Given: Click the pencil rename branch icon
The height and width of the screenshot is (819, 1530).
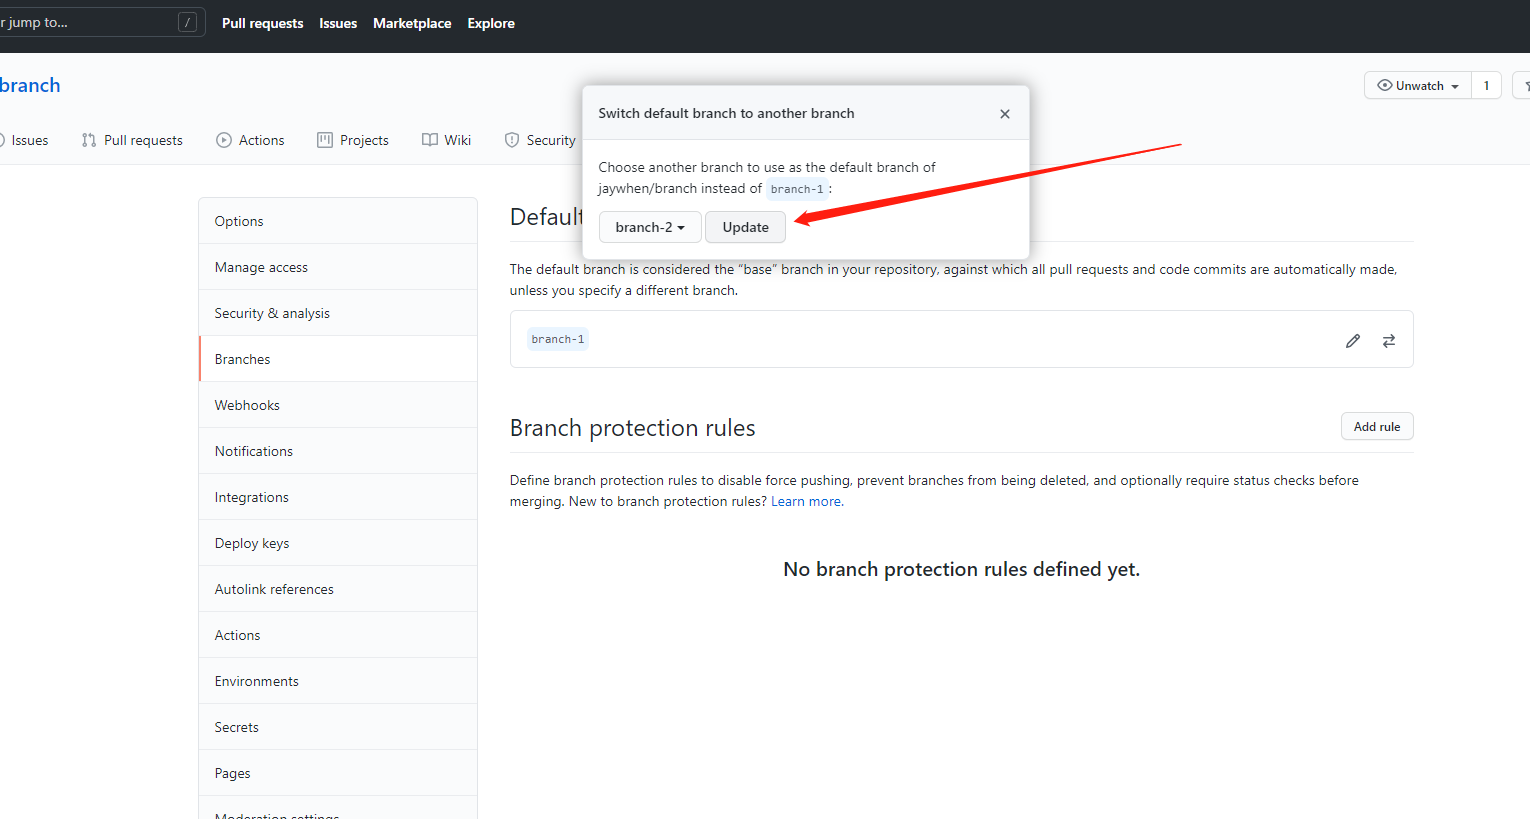Looking at the screenshot, I should pyautogui.click(x=1353, y=341).
